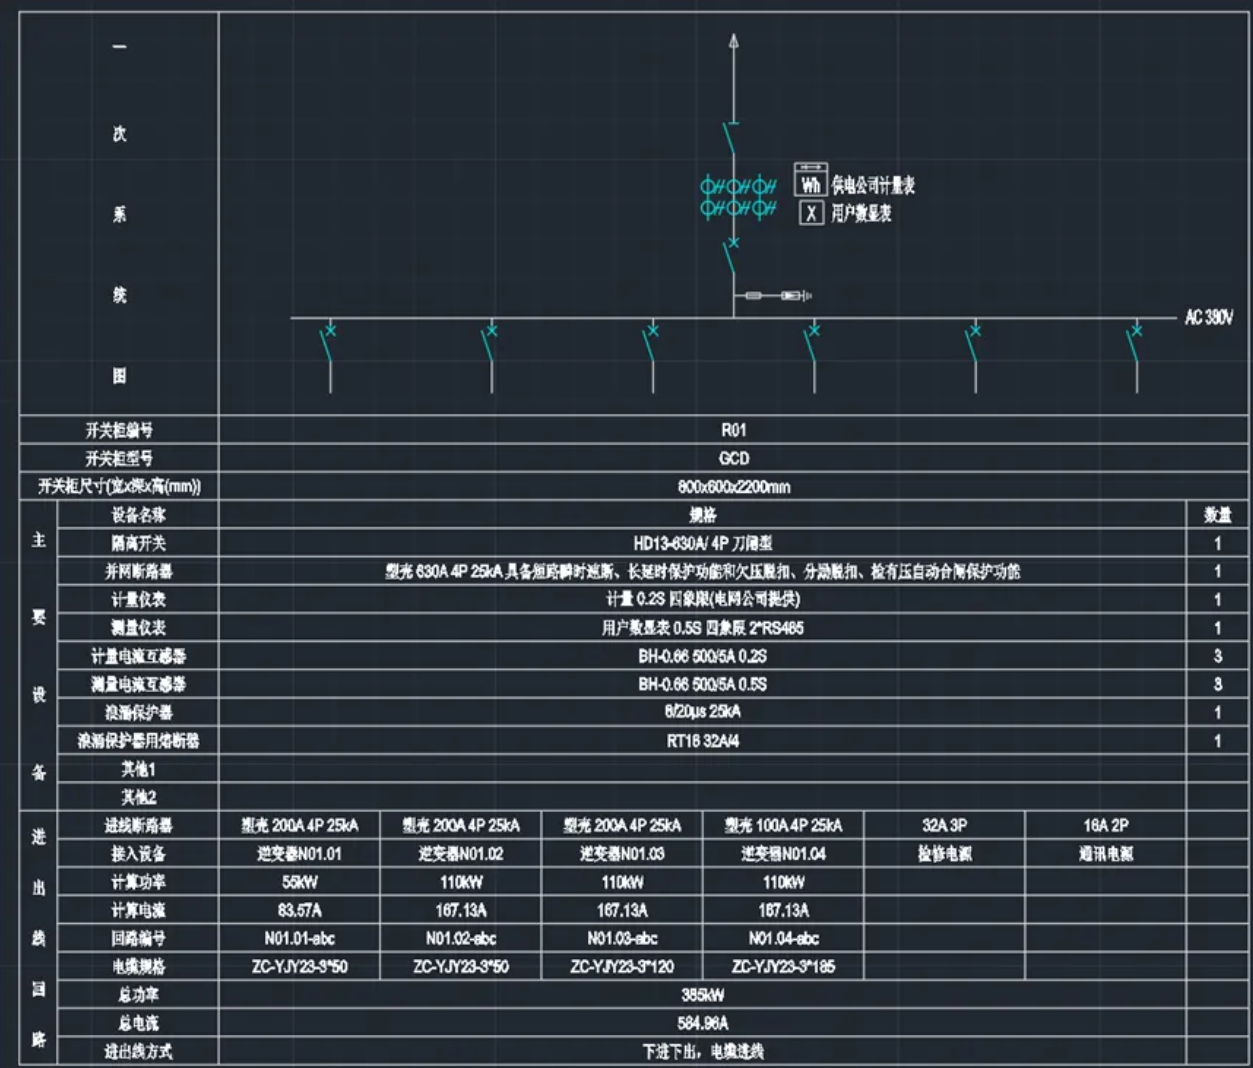Screen dimensions: 1253x1068
Task: Select the isolating switch symbol above the transformers
Action: 731,138
